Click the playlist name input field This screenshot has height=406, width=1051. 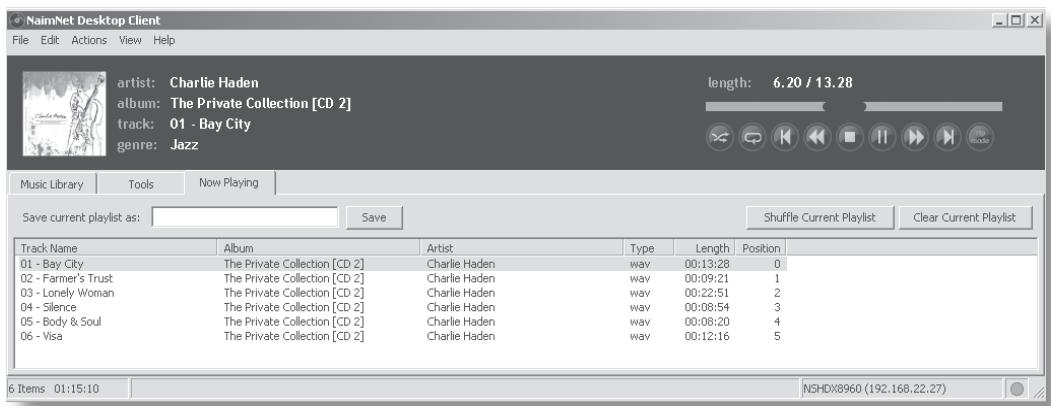pos(245,219)
